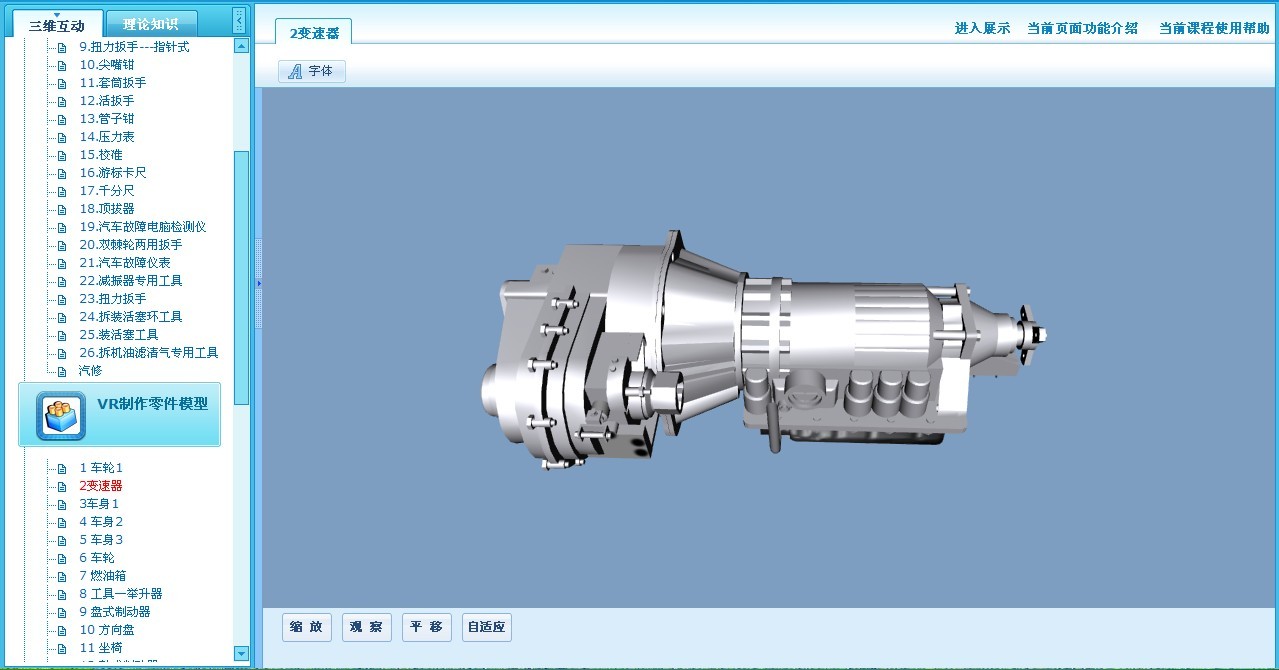This screenshot has width=1279, height=670.
Task: Open the 进入展示 link
Action: (982, 28)
